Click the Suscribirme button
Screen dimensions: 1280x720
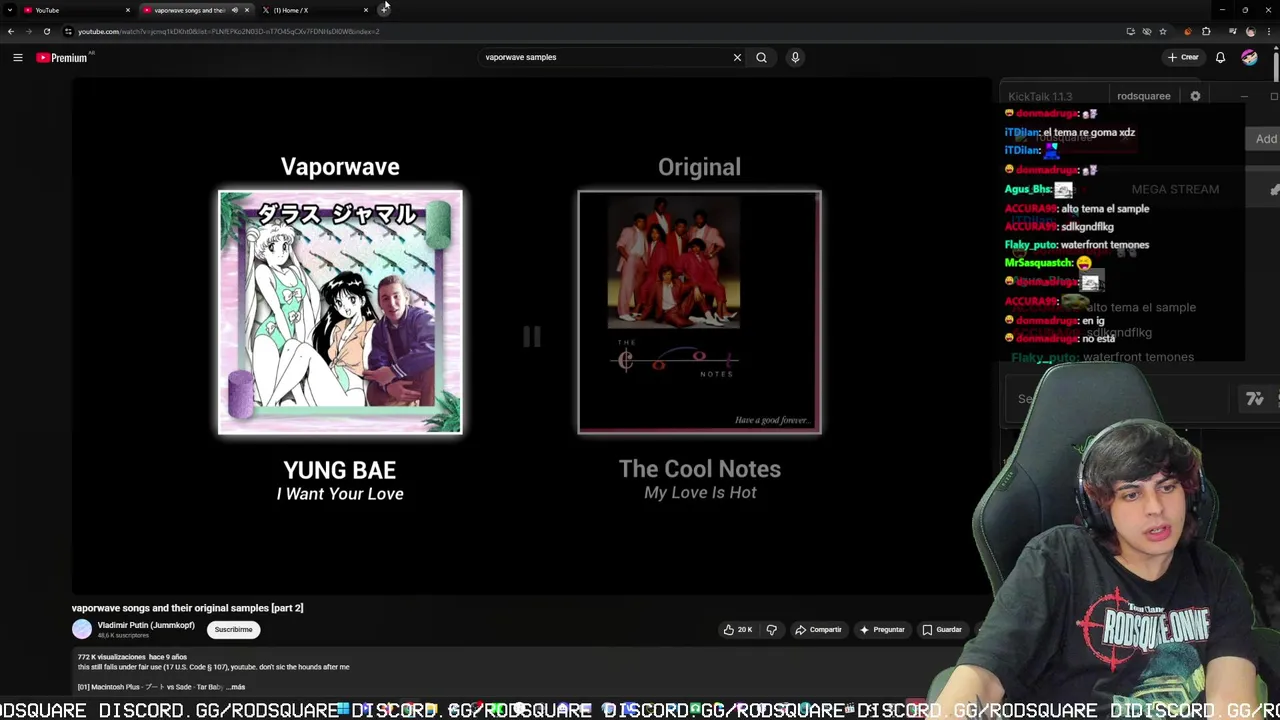233,629
